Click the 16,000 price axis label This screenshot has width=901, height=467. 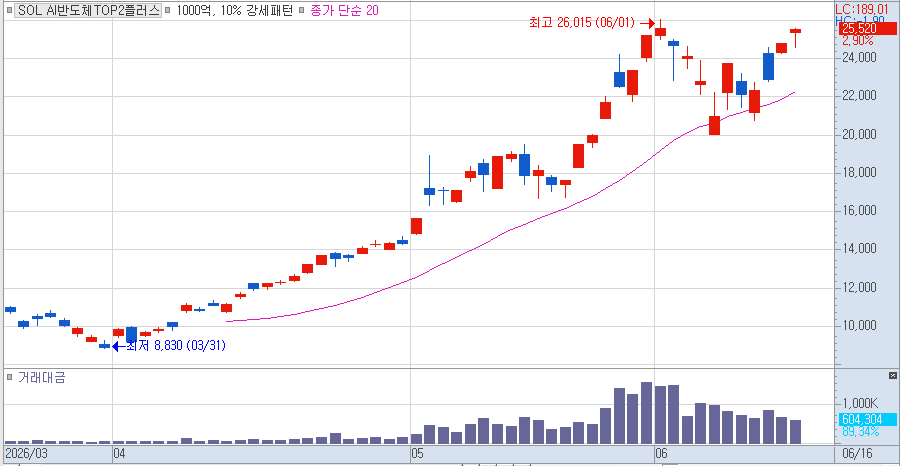pyautogui.click(x=860, y=211)
